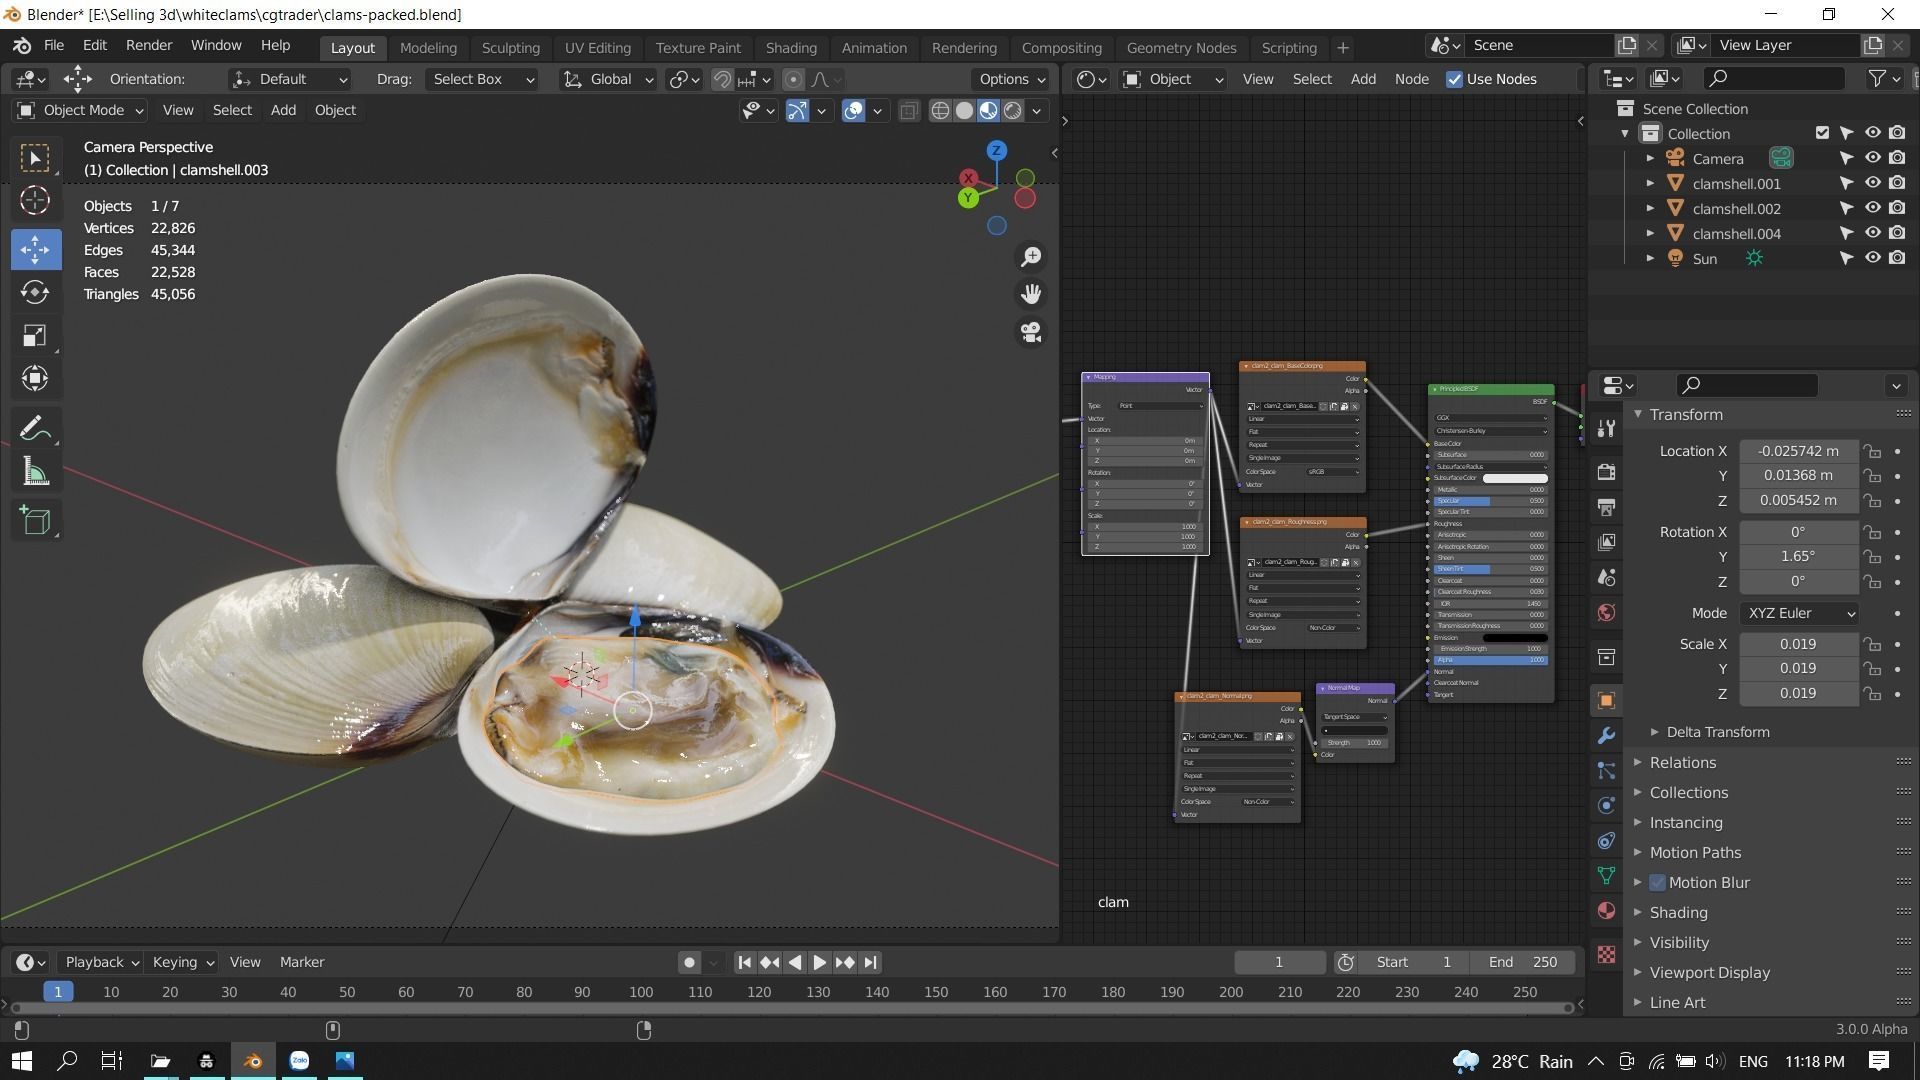Image resolution: width=1920 pixels, height=1080 pixels.
Task: Switch to solid viewport shading
Action: click(x=964, y=111)
